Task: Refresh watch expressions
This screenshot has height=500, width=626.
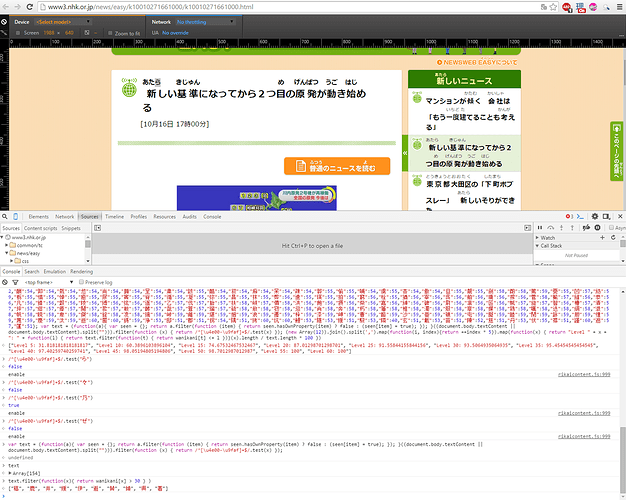Action: point(613,238)
